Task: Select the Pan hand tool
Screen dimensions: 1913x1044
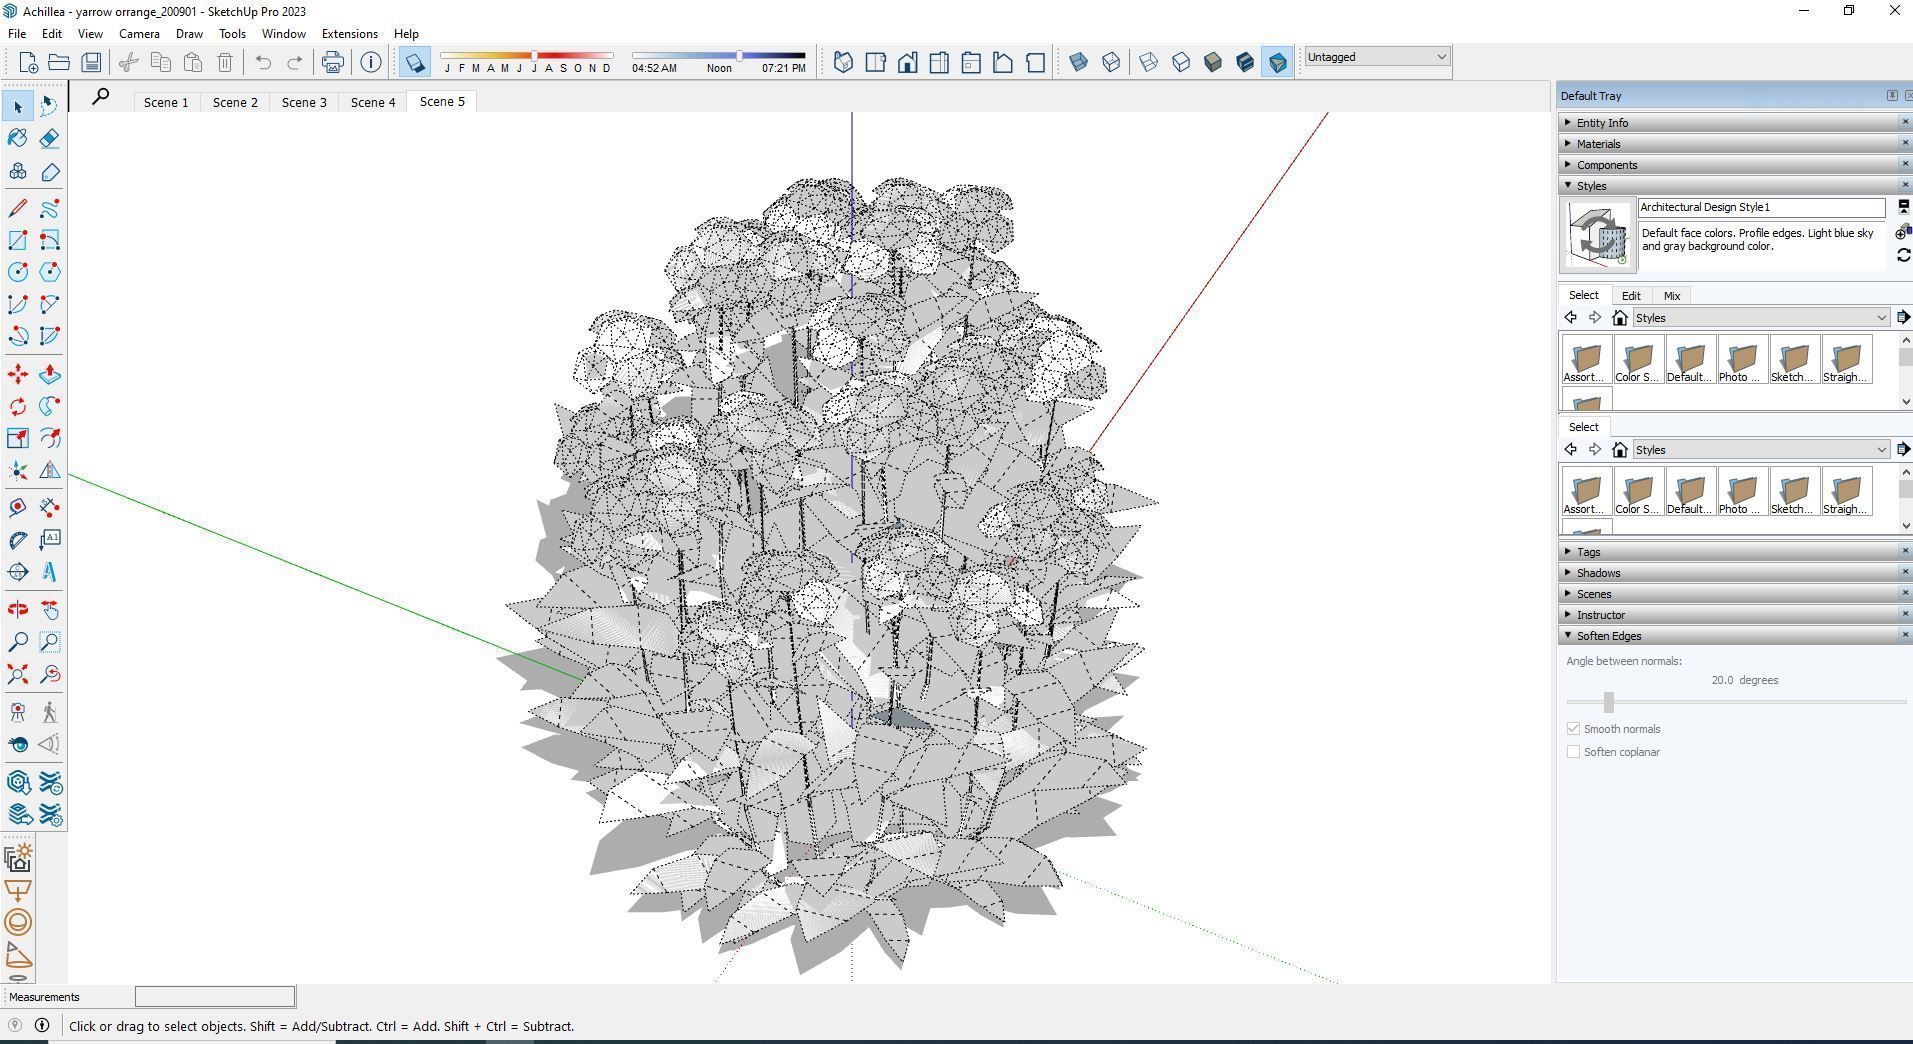Action: 50,610
